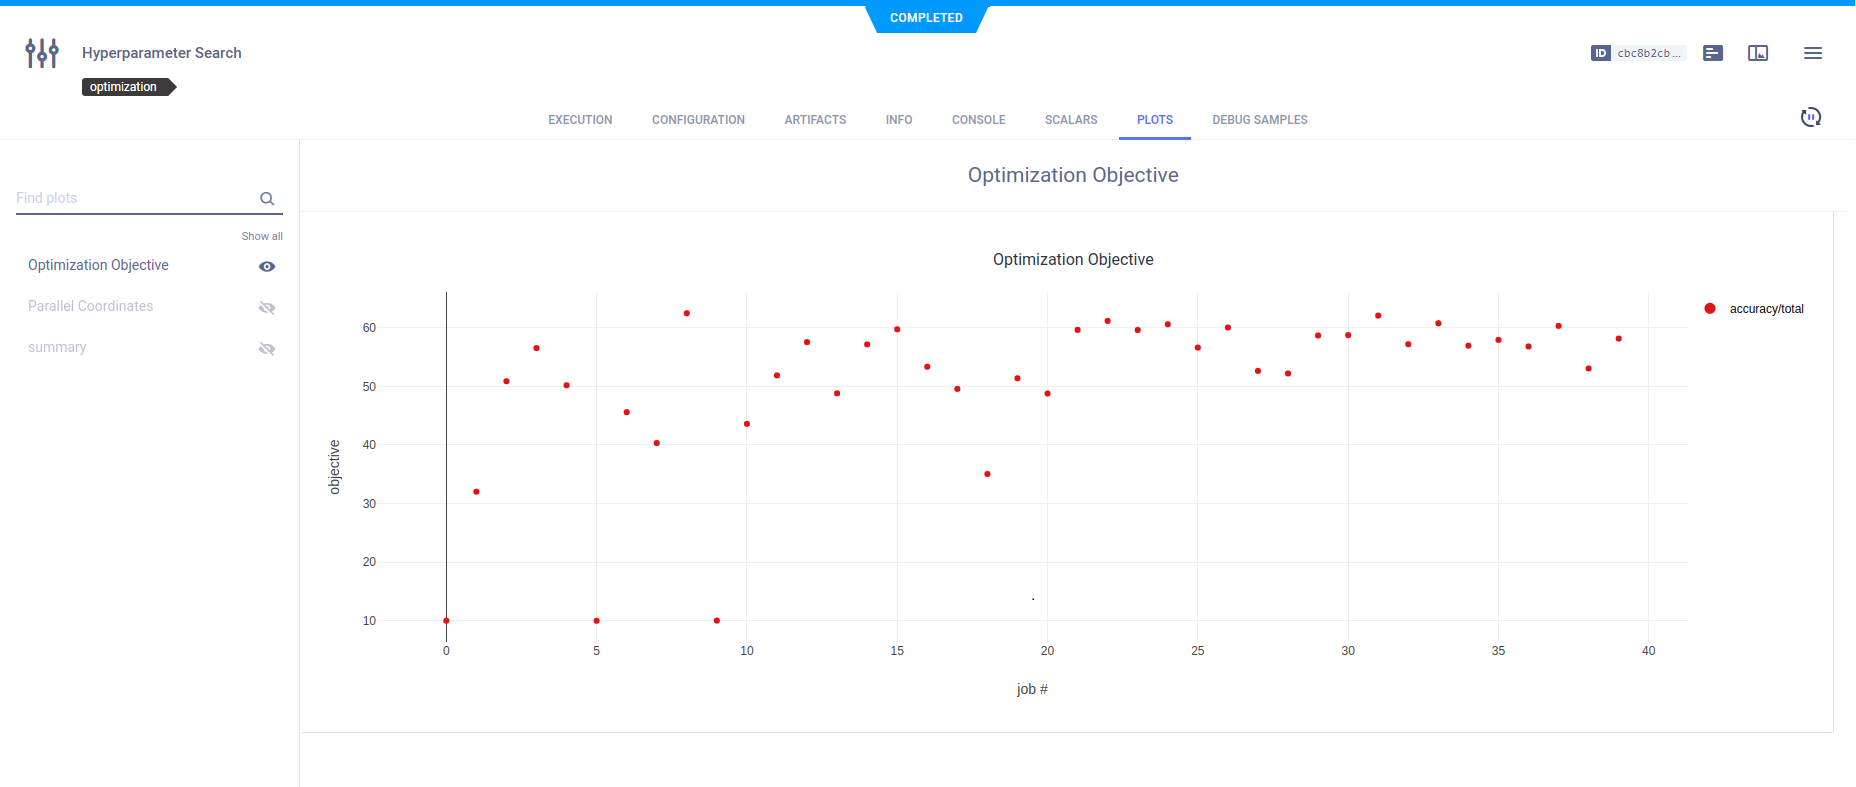
Task: Toggle the accuracy/total legend red marker
Action: pos(1710,309)
